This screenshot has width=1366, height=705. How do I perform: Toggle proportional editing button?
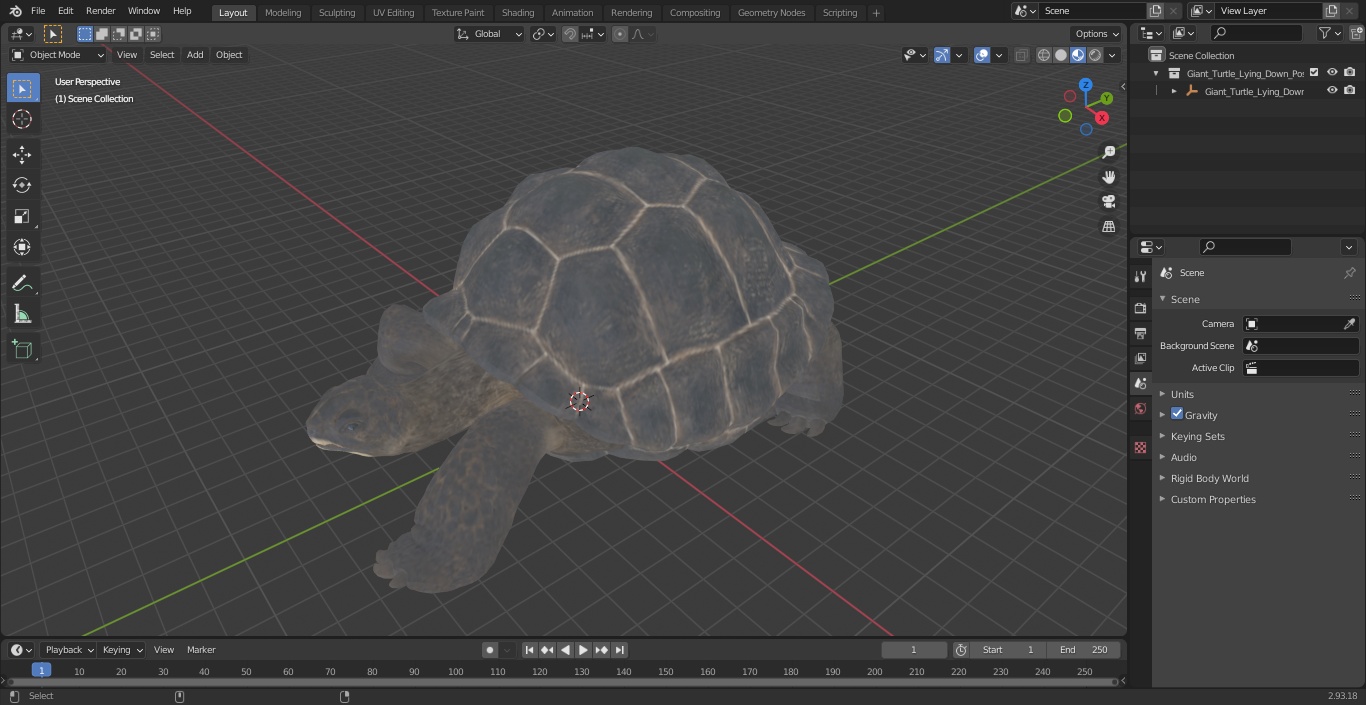[620, 34]
